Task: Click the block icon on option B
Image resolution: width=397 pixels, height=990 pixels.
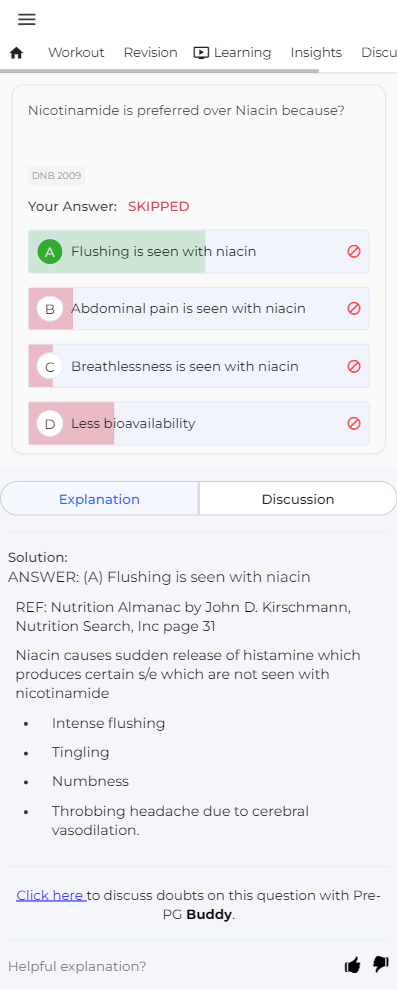Action: (x=354, y=309)
